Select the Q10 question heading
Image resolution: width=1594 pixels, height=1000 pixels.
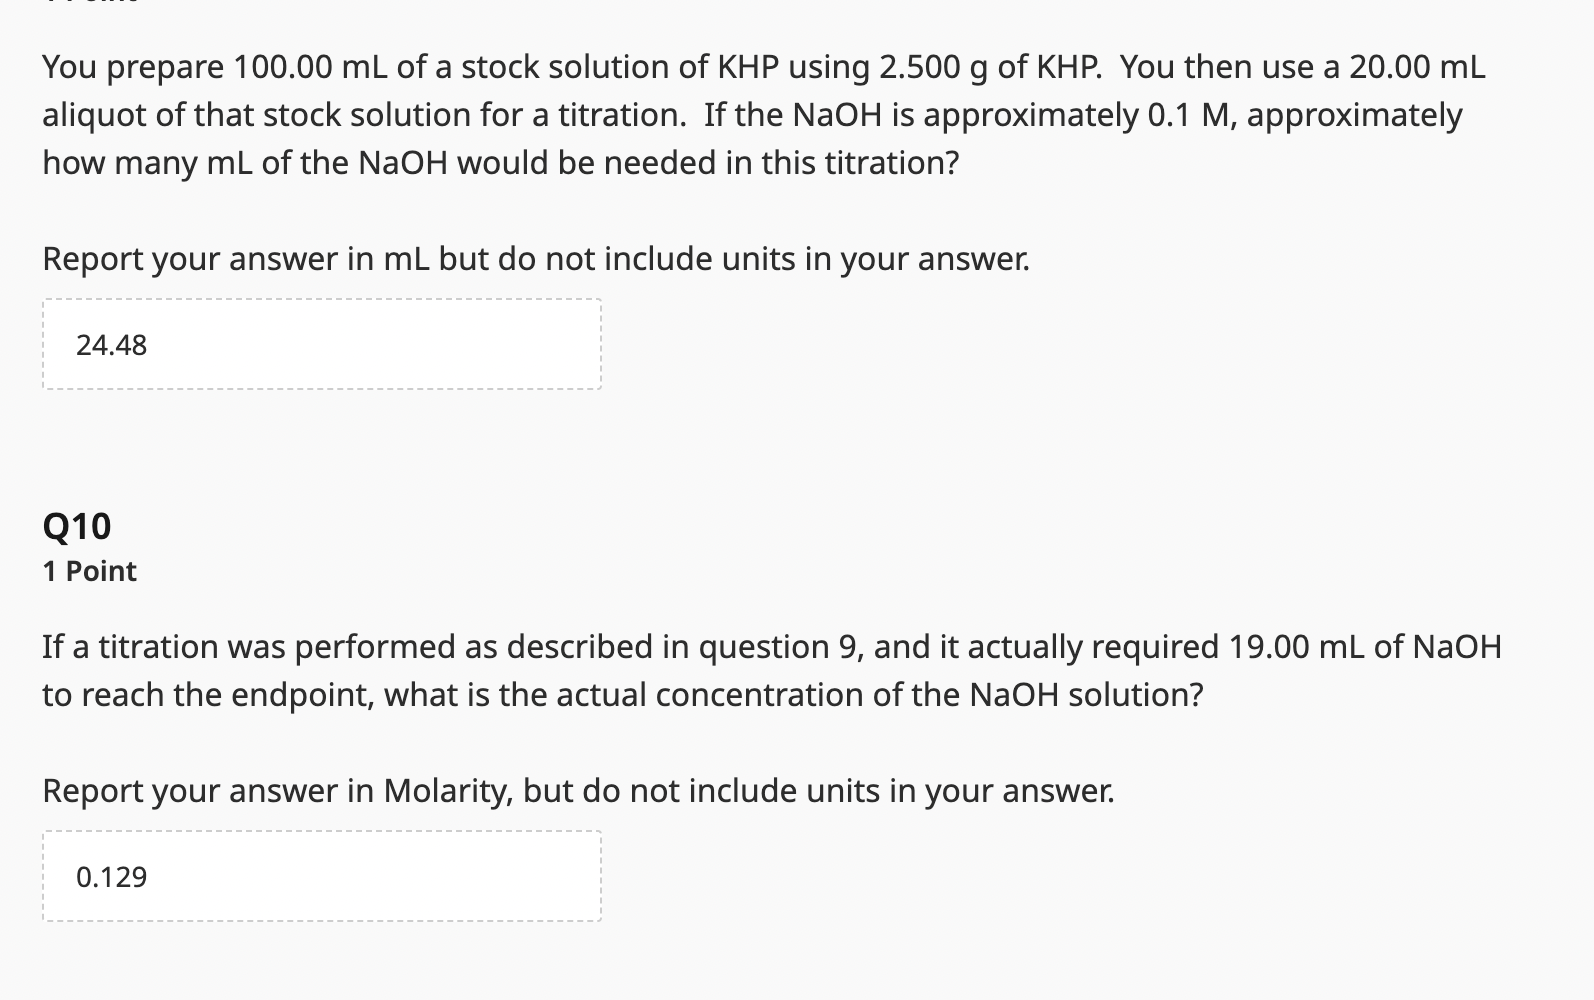click(77, 524)
